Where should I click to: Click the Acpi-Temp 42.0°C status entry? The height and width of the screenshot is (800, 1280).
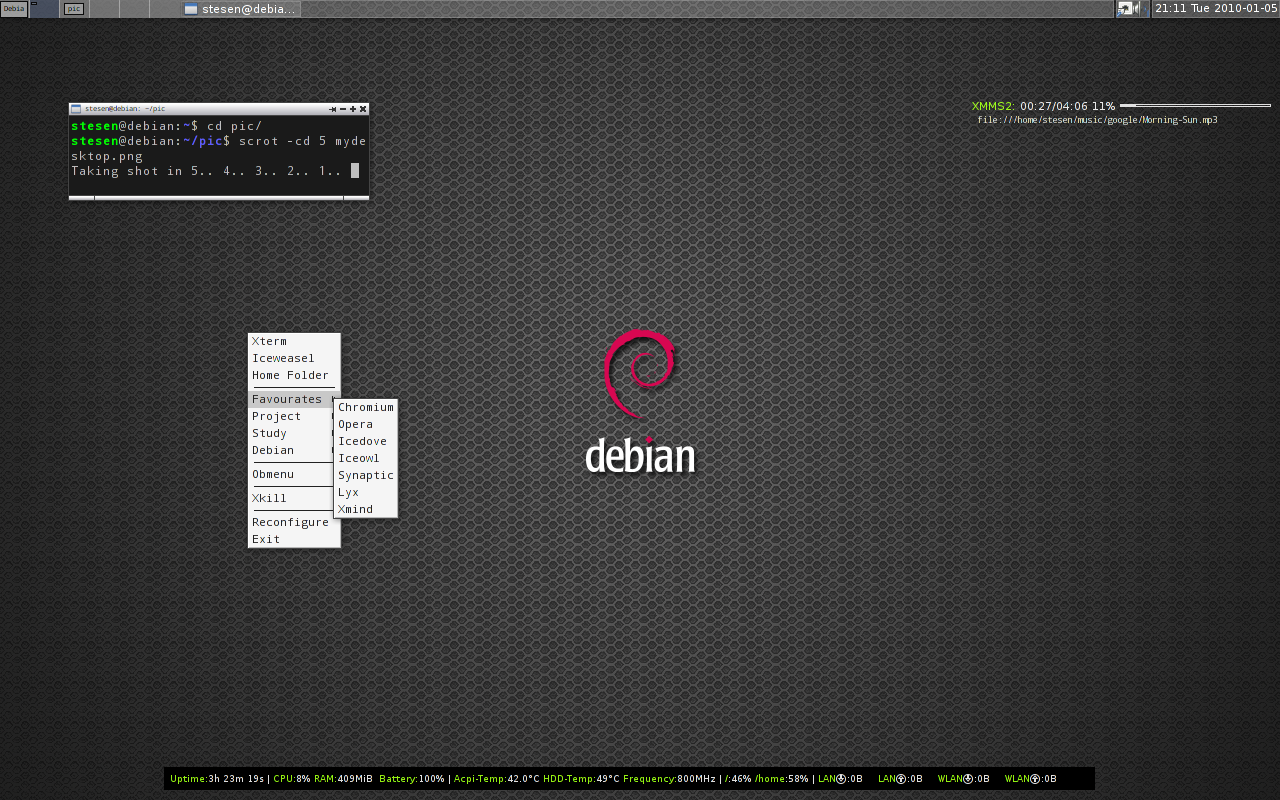pyautogui.click(x=496, y=779)
